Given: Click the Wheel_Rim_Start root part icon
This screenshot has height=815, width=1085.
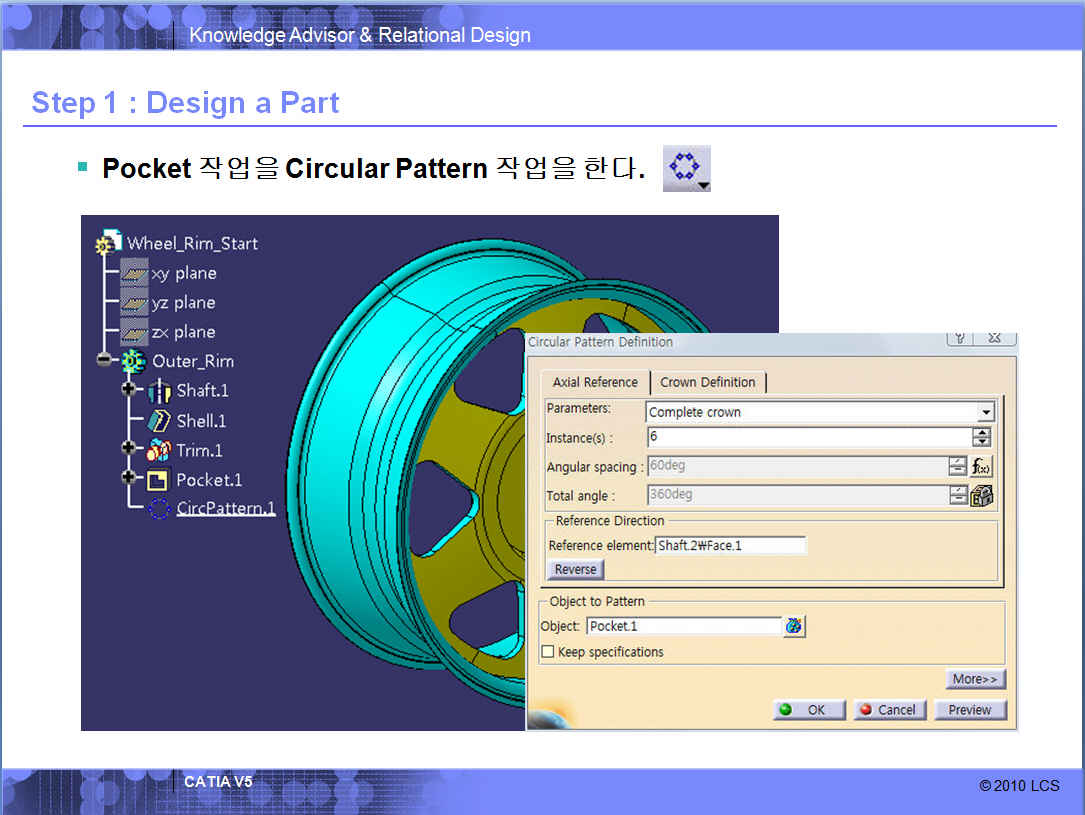Looking at the screenshot, I should (106, 244).
